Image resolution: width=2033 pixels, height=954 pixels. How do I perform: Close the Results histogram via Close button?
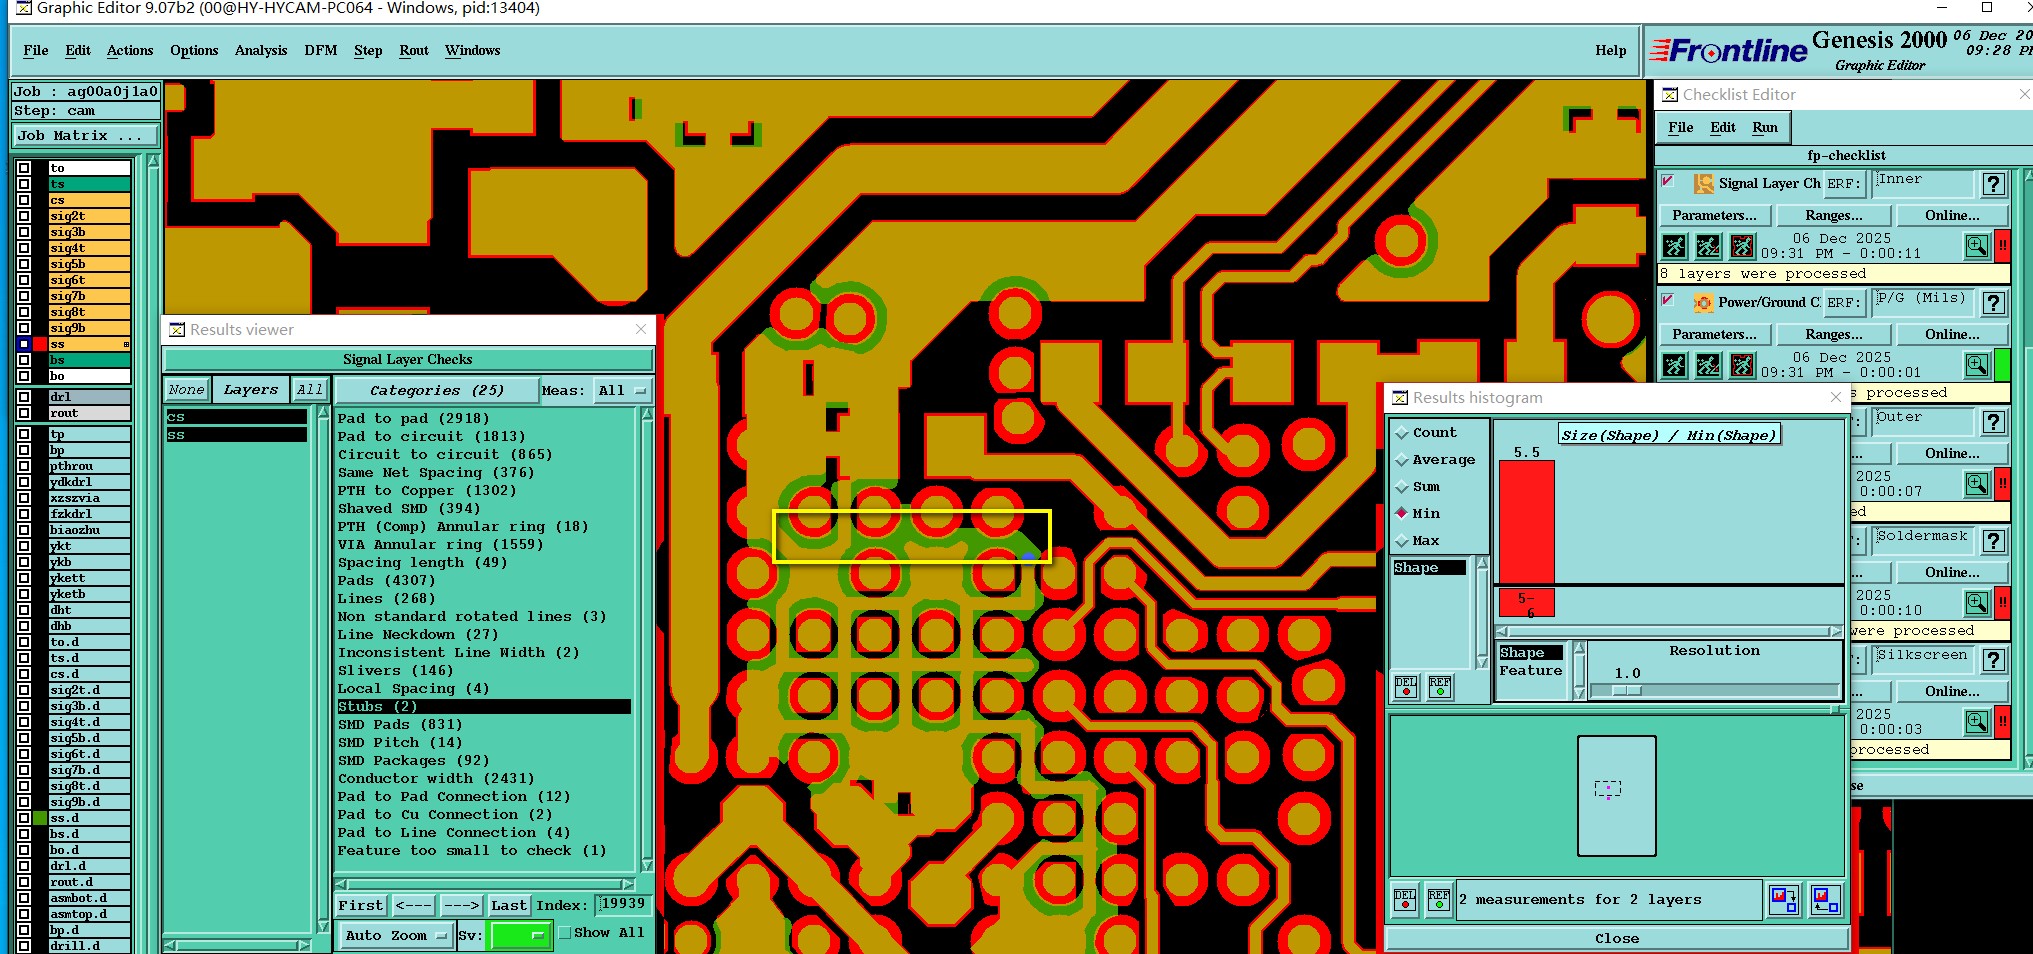click(1617, 939)
